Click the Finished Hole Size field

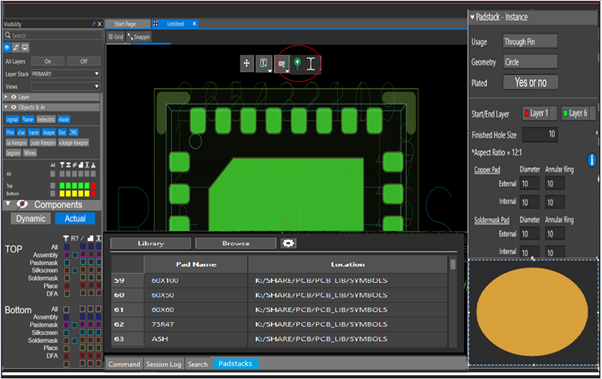[x=539, y=134]
